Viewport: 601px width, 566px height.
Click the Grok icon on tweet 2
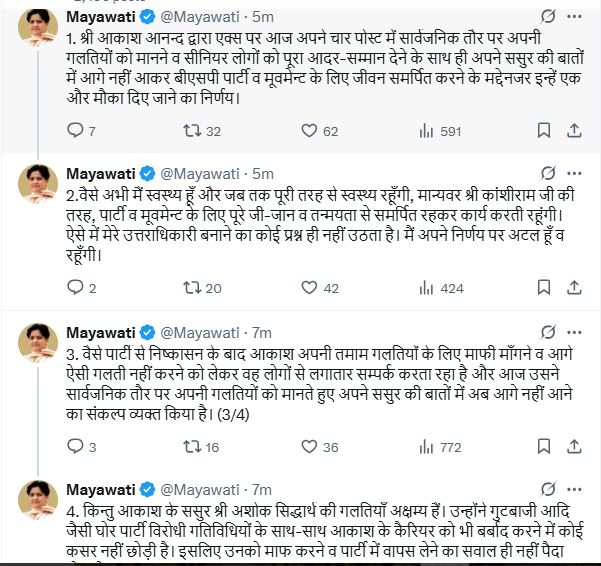pos(547,175)
